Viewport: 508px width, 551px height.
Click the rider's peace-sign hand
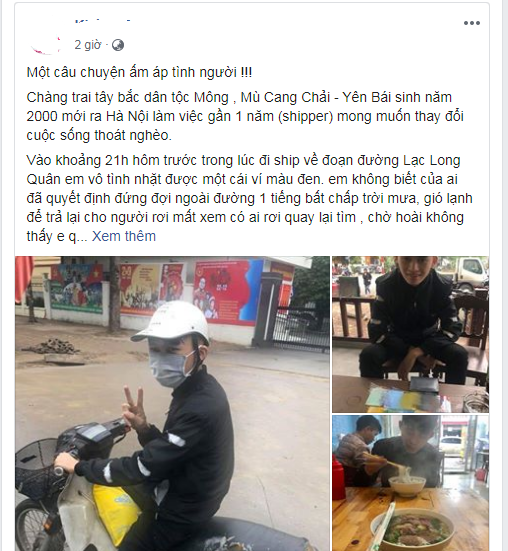(134, 408)
